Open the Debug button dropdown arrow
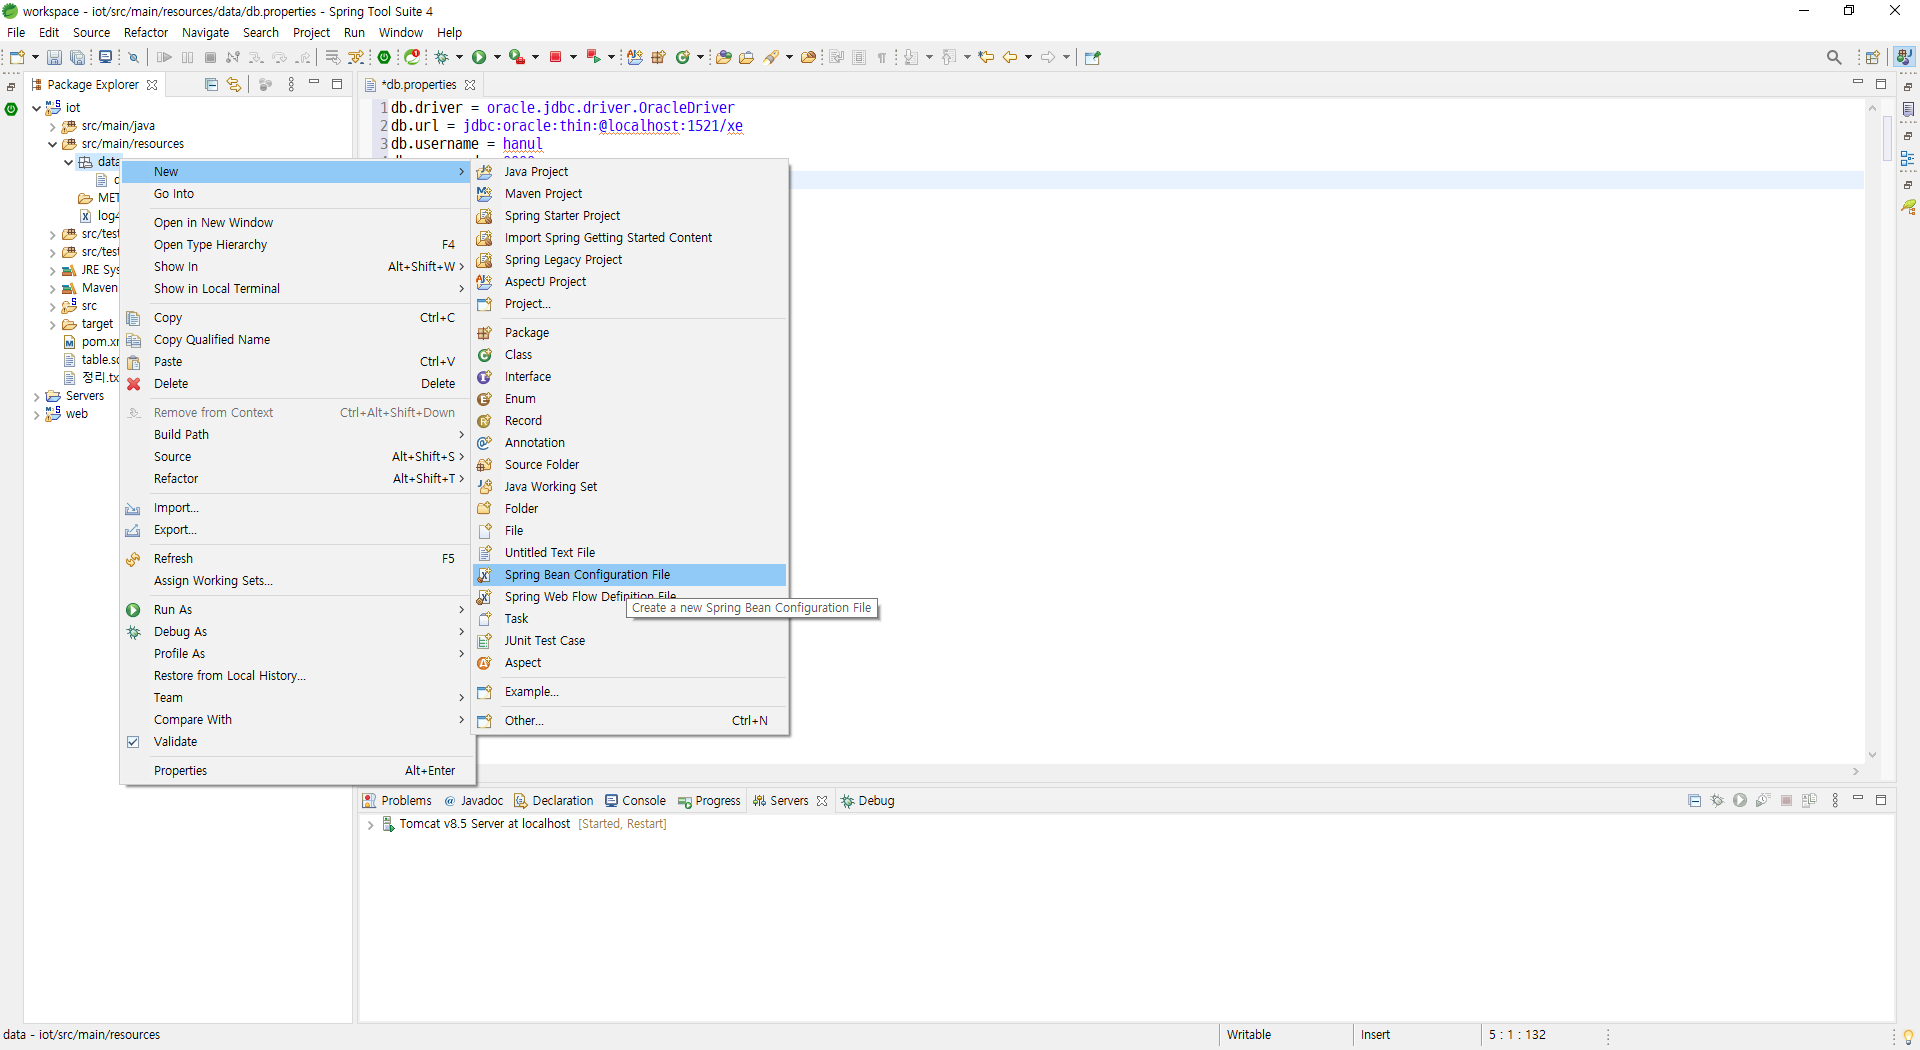 click(459, 57)
